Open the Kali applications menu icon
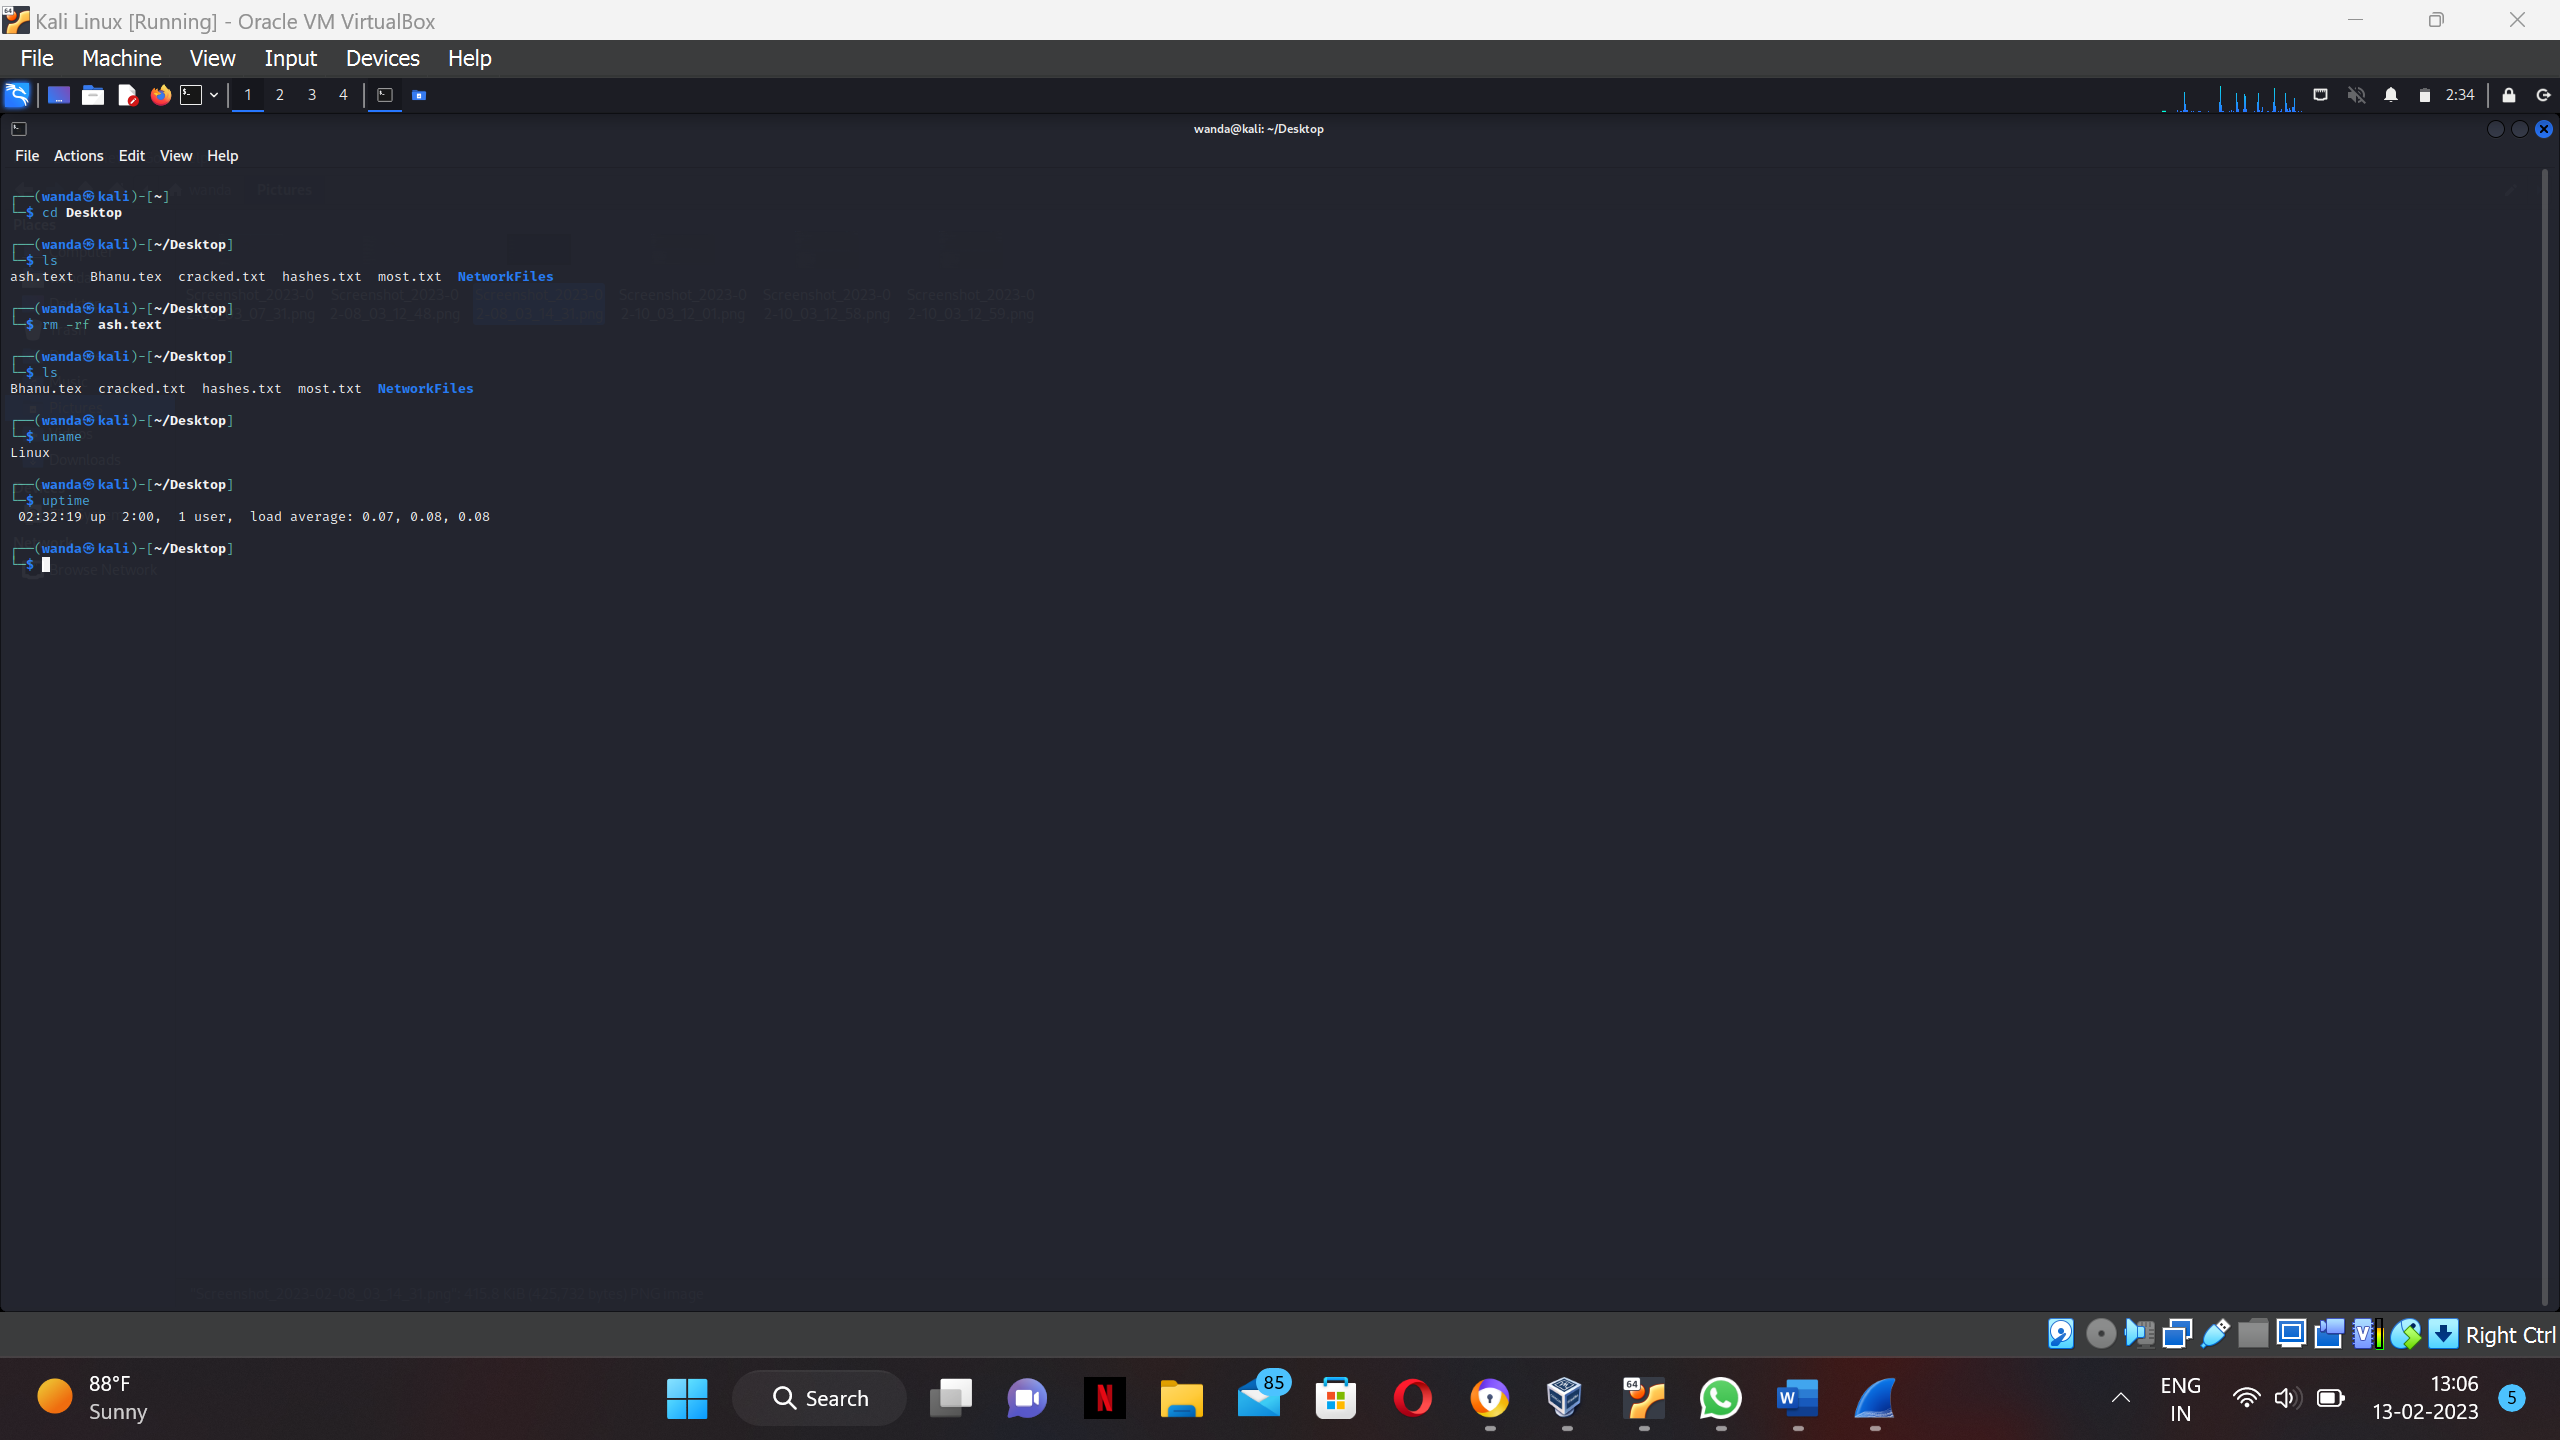 (16, 95)
